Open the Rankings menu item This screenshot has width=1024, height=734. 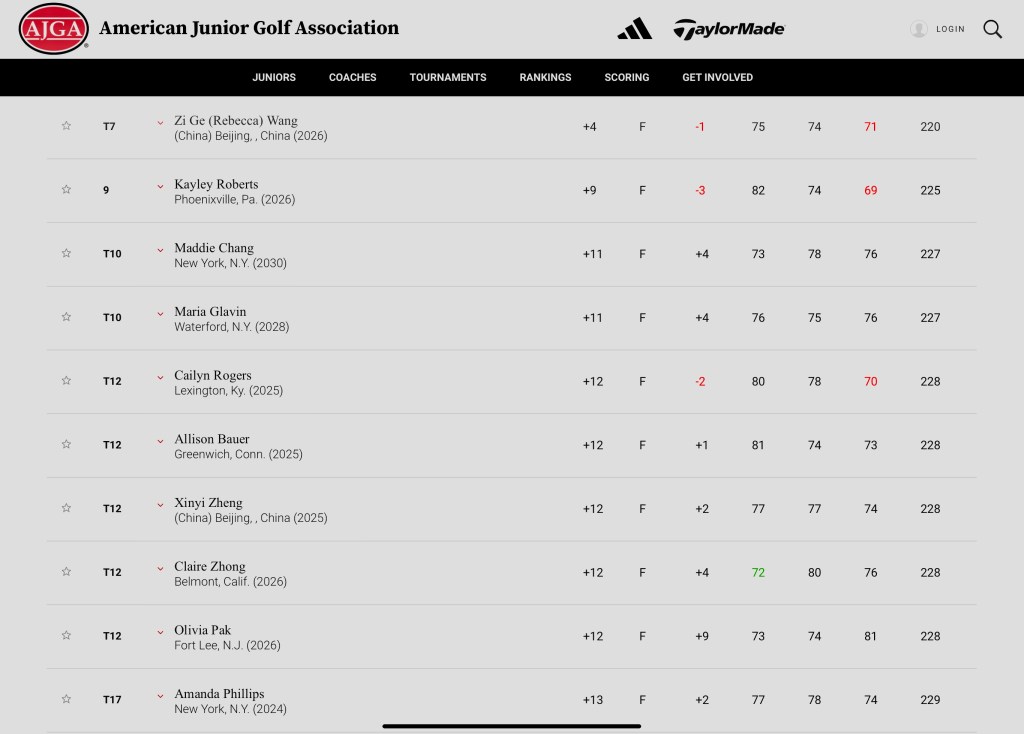coord(545,77)
